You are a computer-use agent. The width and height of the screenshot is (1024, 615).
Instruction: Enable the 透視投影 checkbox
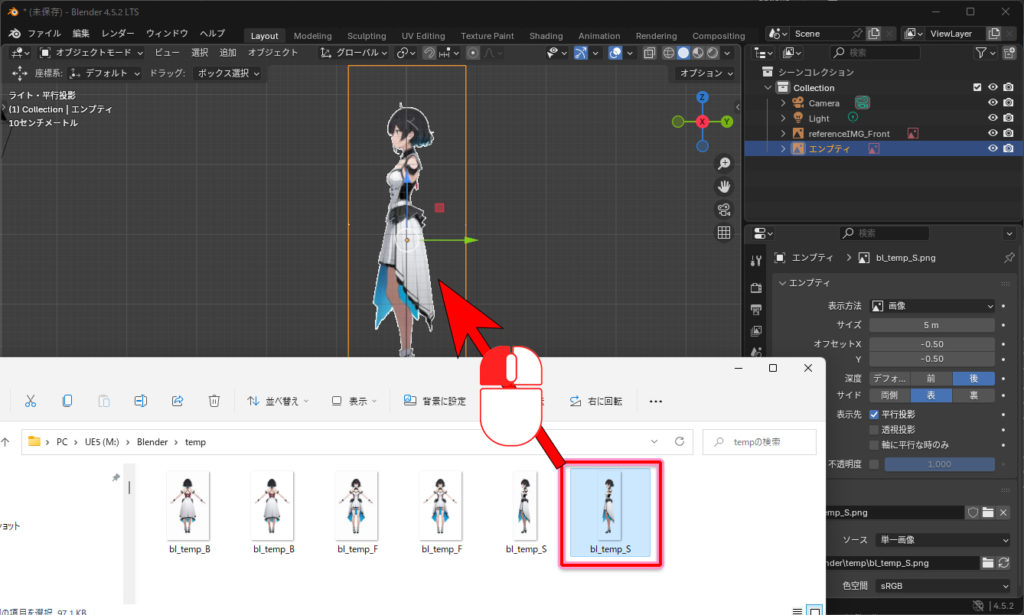pos(874,429)
